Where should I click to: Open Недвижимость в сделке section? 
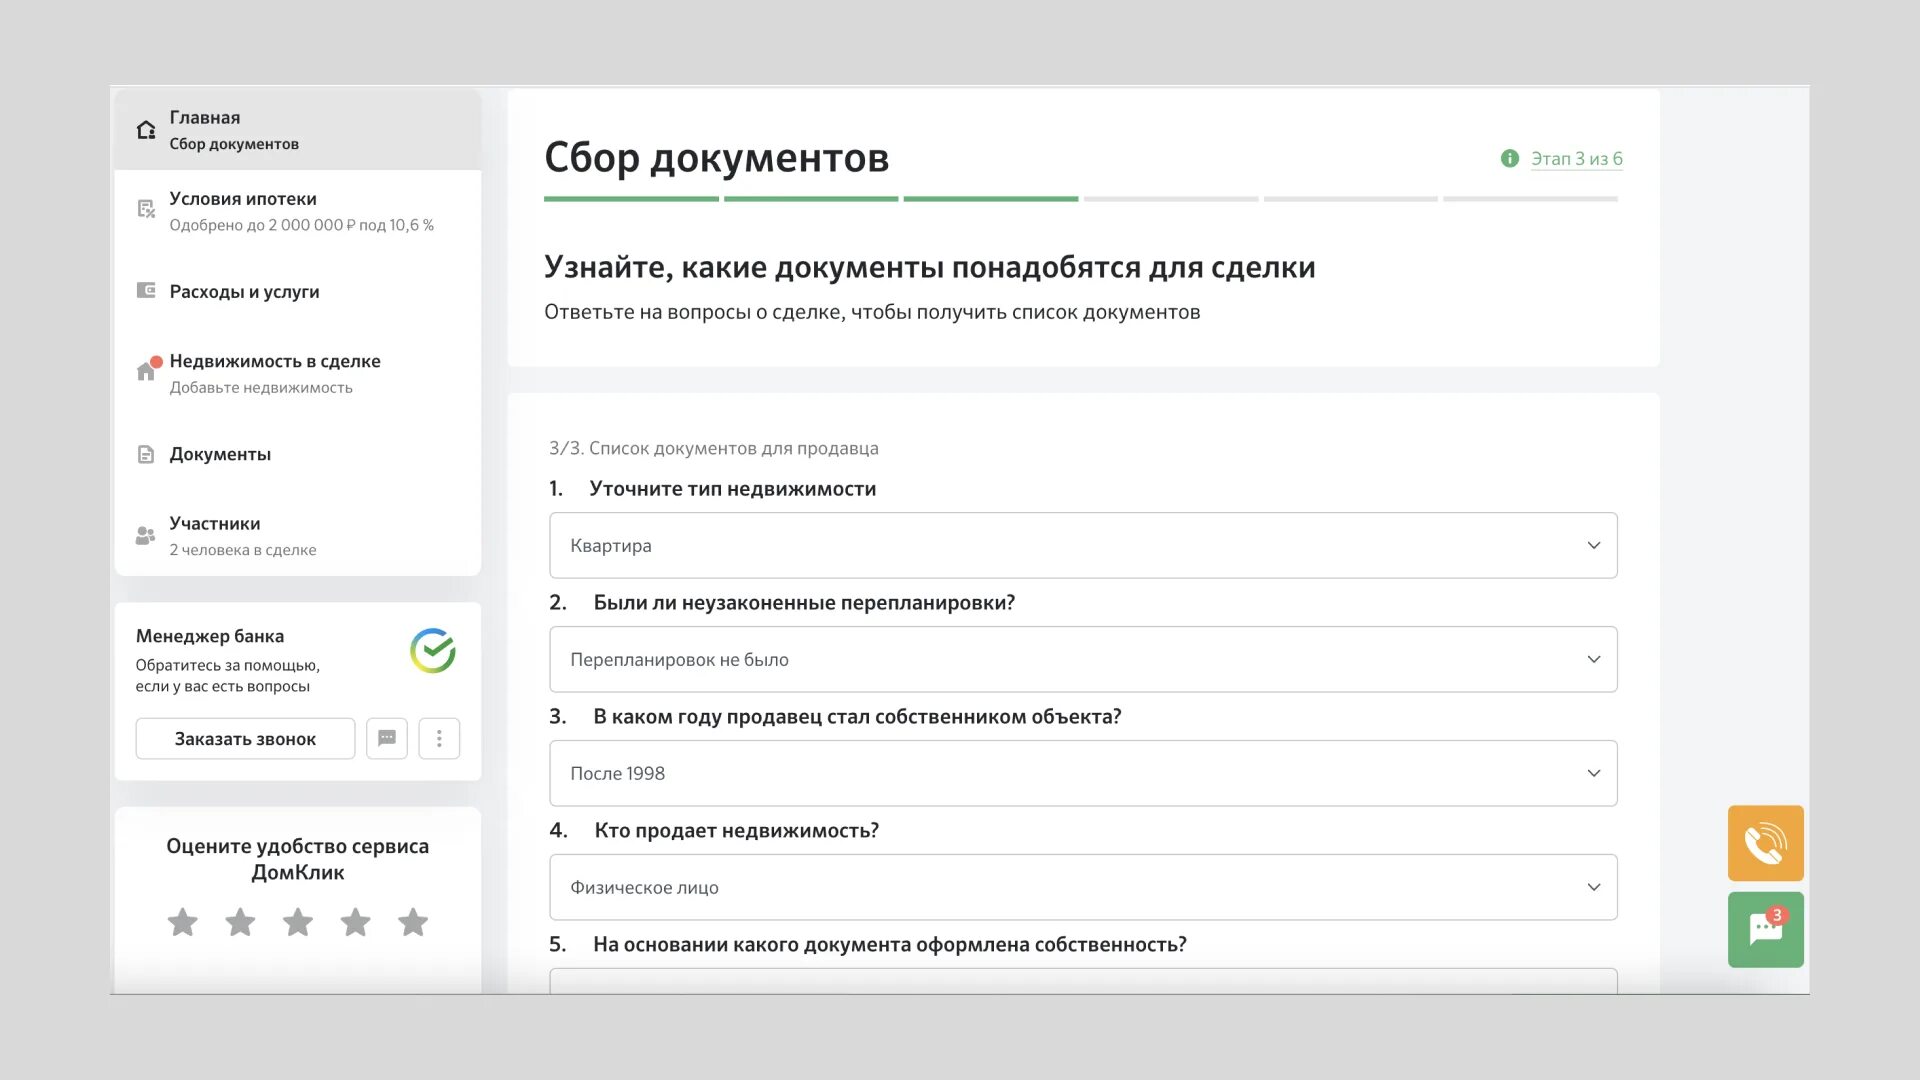click(298, 373)
